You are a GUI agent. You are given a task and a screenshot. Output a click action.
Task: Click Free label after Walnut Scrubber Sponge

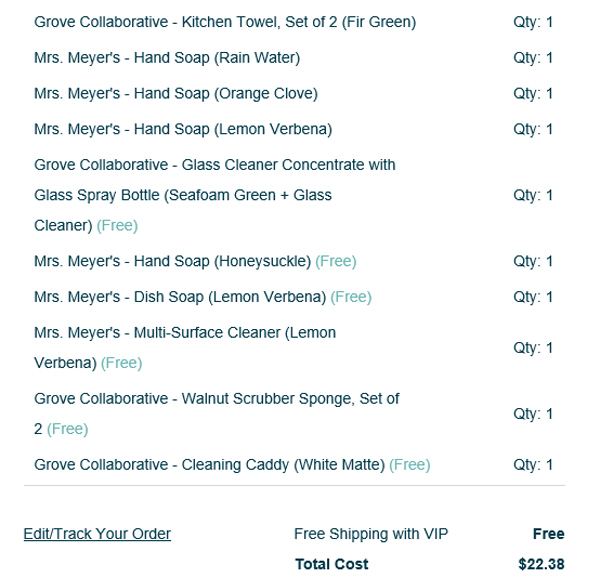(67, 429)
